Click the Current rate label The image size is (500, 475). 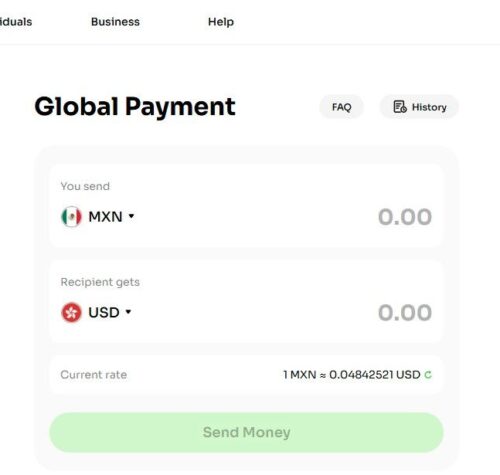coord(94,375)
